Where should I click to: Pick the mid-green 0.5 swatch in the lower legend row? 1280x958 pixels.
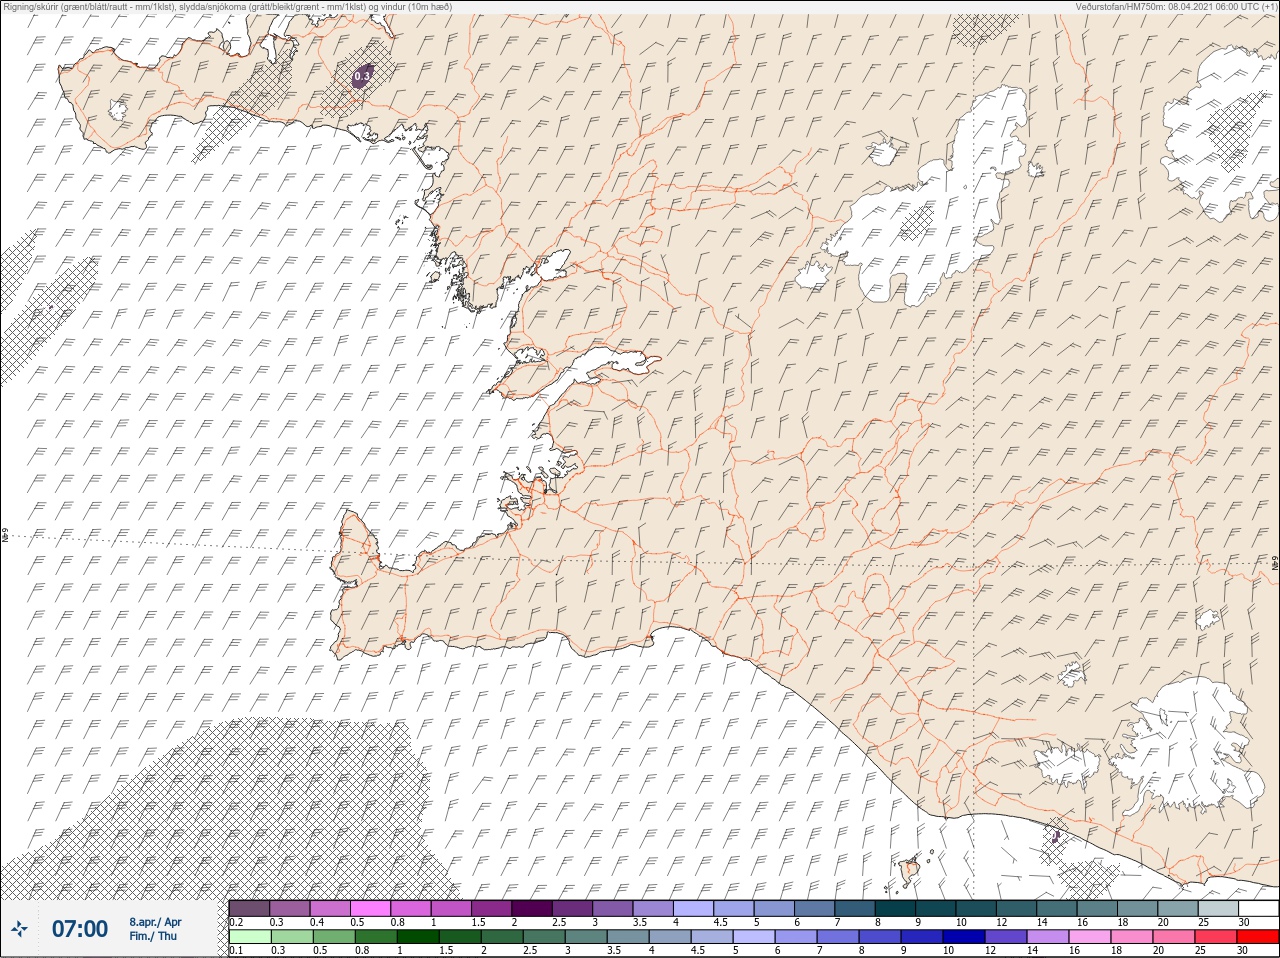click(334, 937)
